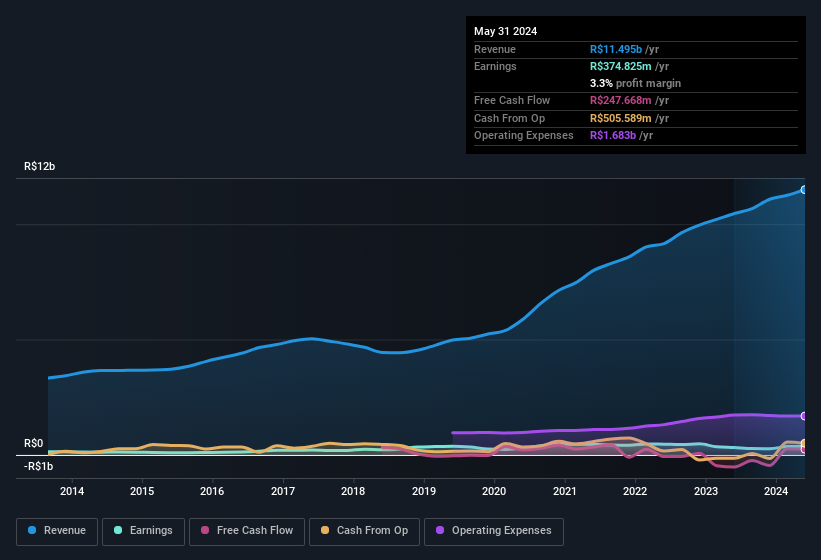This screenshot has width=821, height=560.
Task: Click the May 31 2024 tooltip date
Action: pyautogui.click(x=505, y=31)
